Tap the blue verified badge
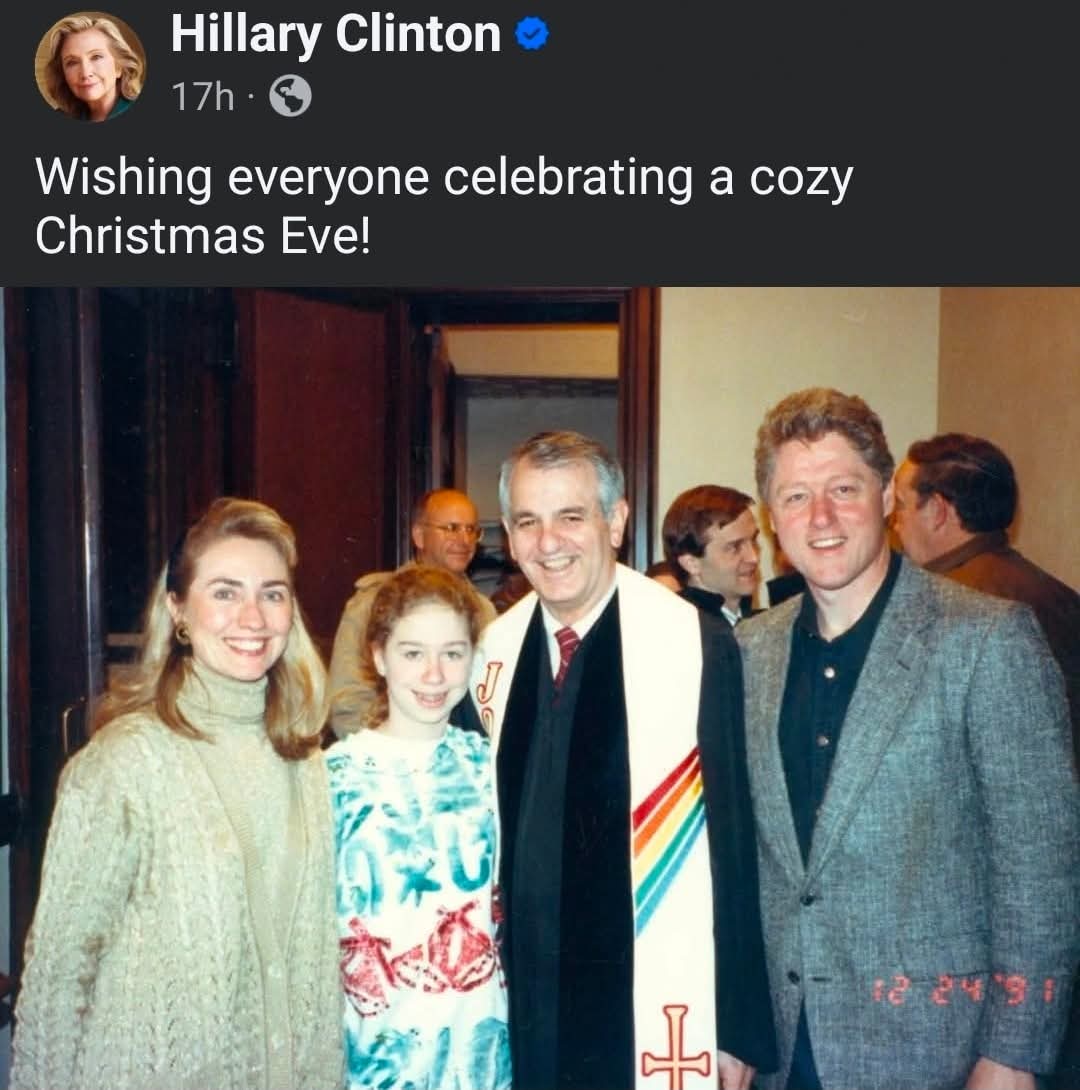Viewport: 1080px width, 1090px height. point(532,35)
